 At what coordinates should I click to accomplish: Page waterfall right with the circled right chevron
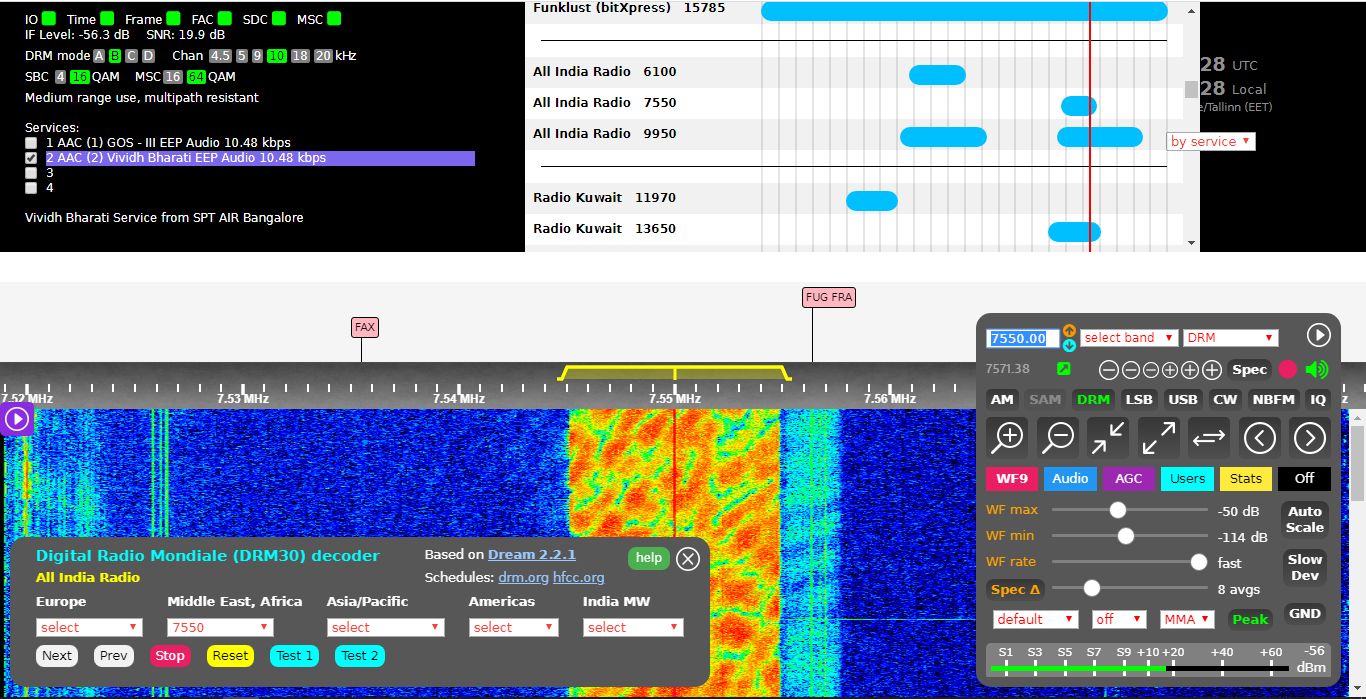click(1309, 437)
